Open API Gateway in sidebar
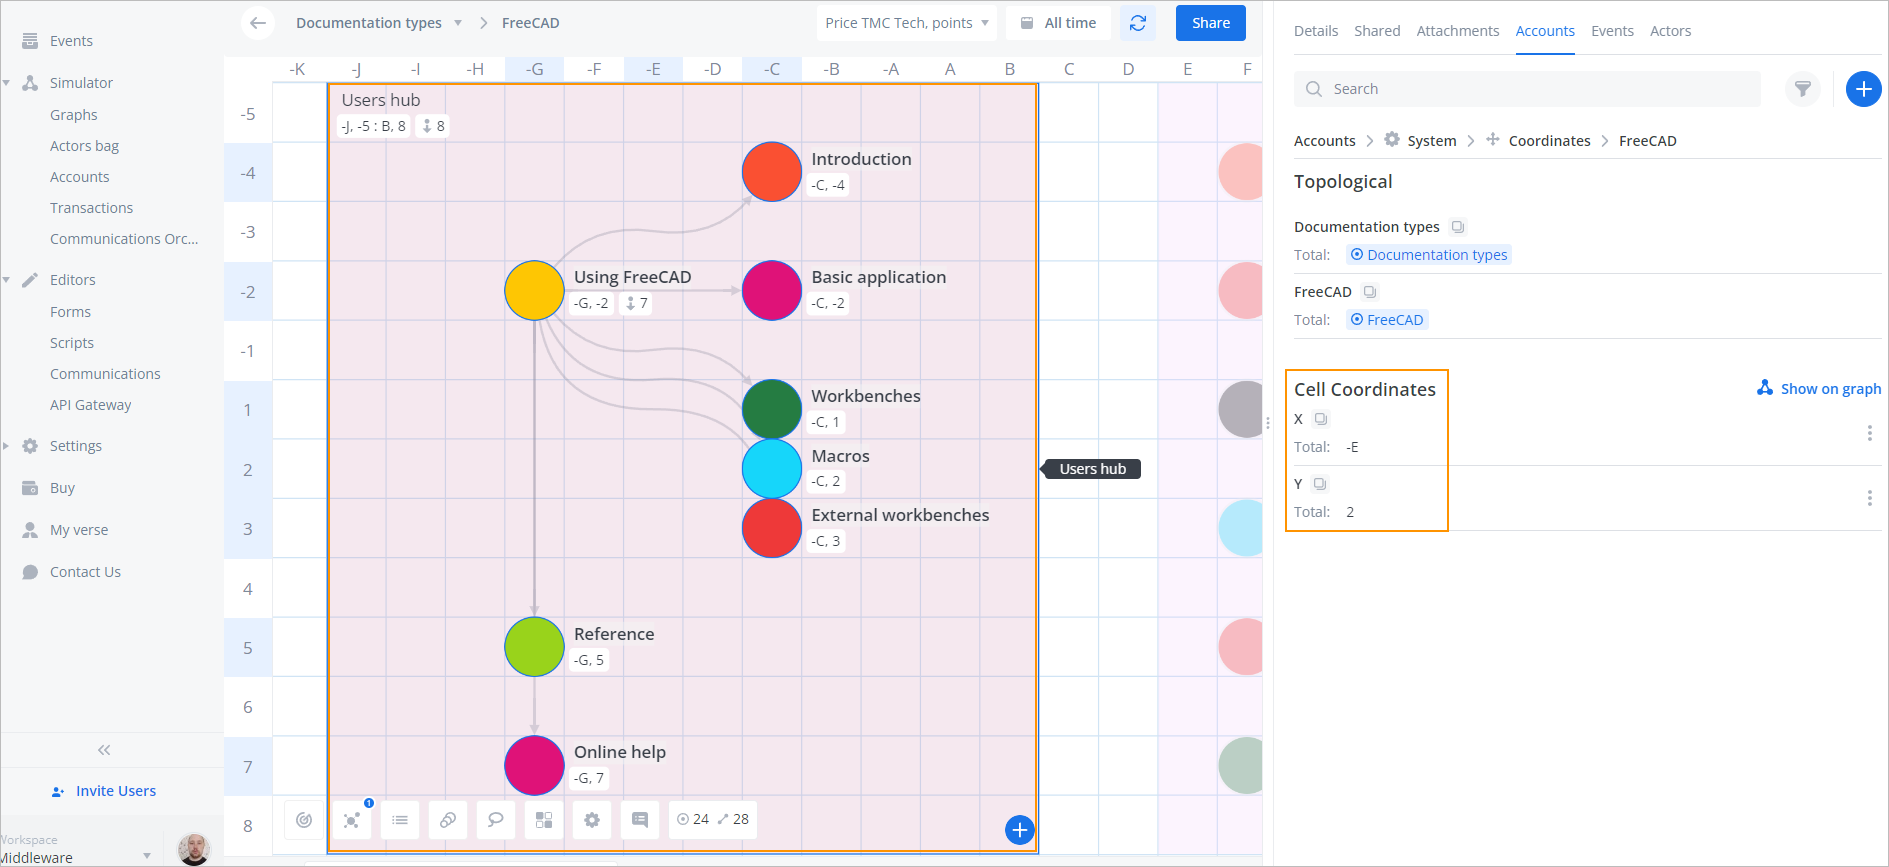 click(x=90, y=405)
